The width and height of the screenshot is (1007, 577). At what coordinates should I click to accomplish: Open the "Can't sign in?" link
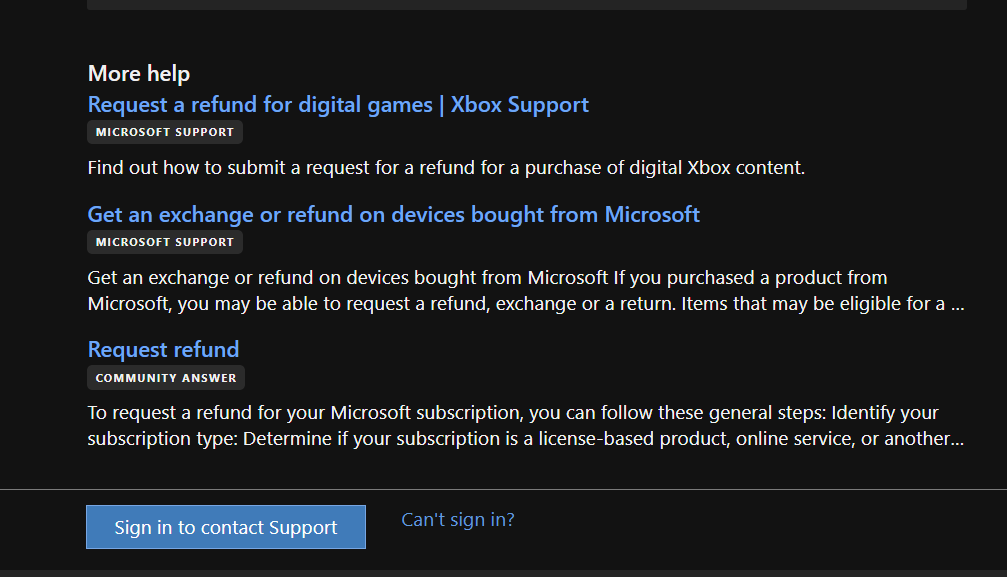(x=457, y=520)
